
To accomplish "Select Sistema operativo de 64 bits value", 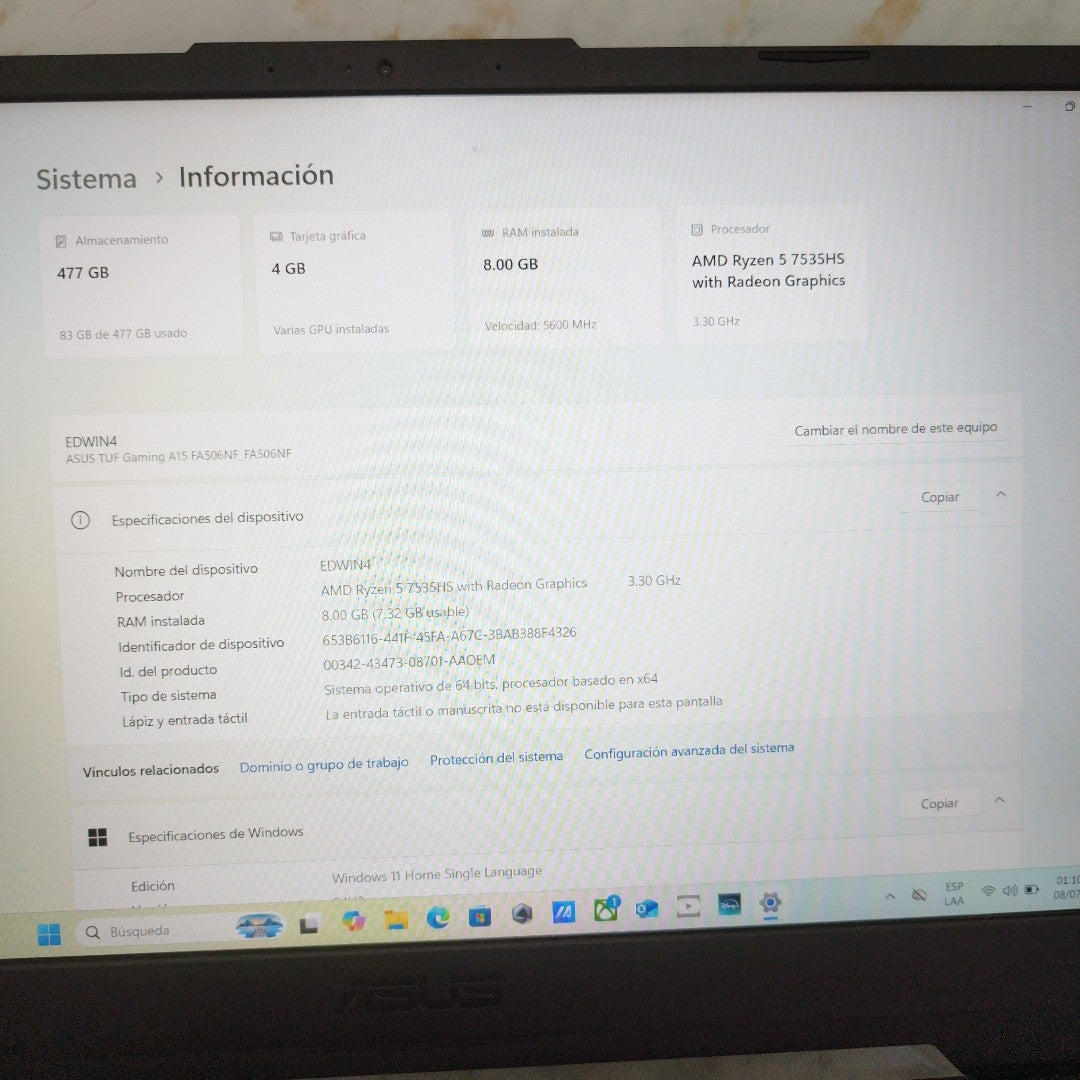I will coord(490,684).
